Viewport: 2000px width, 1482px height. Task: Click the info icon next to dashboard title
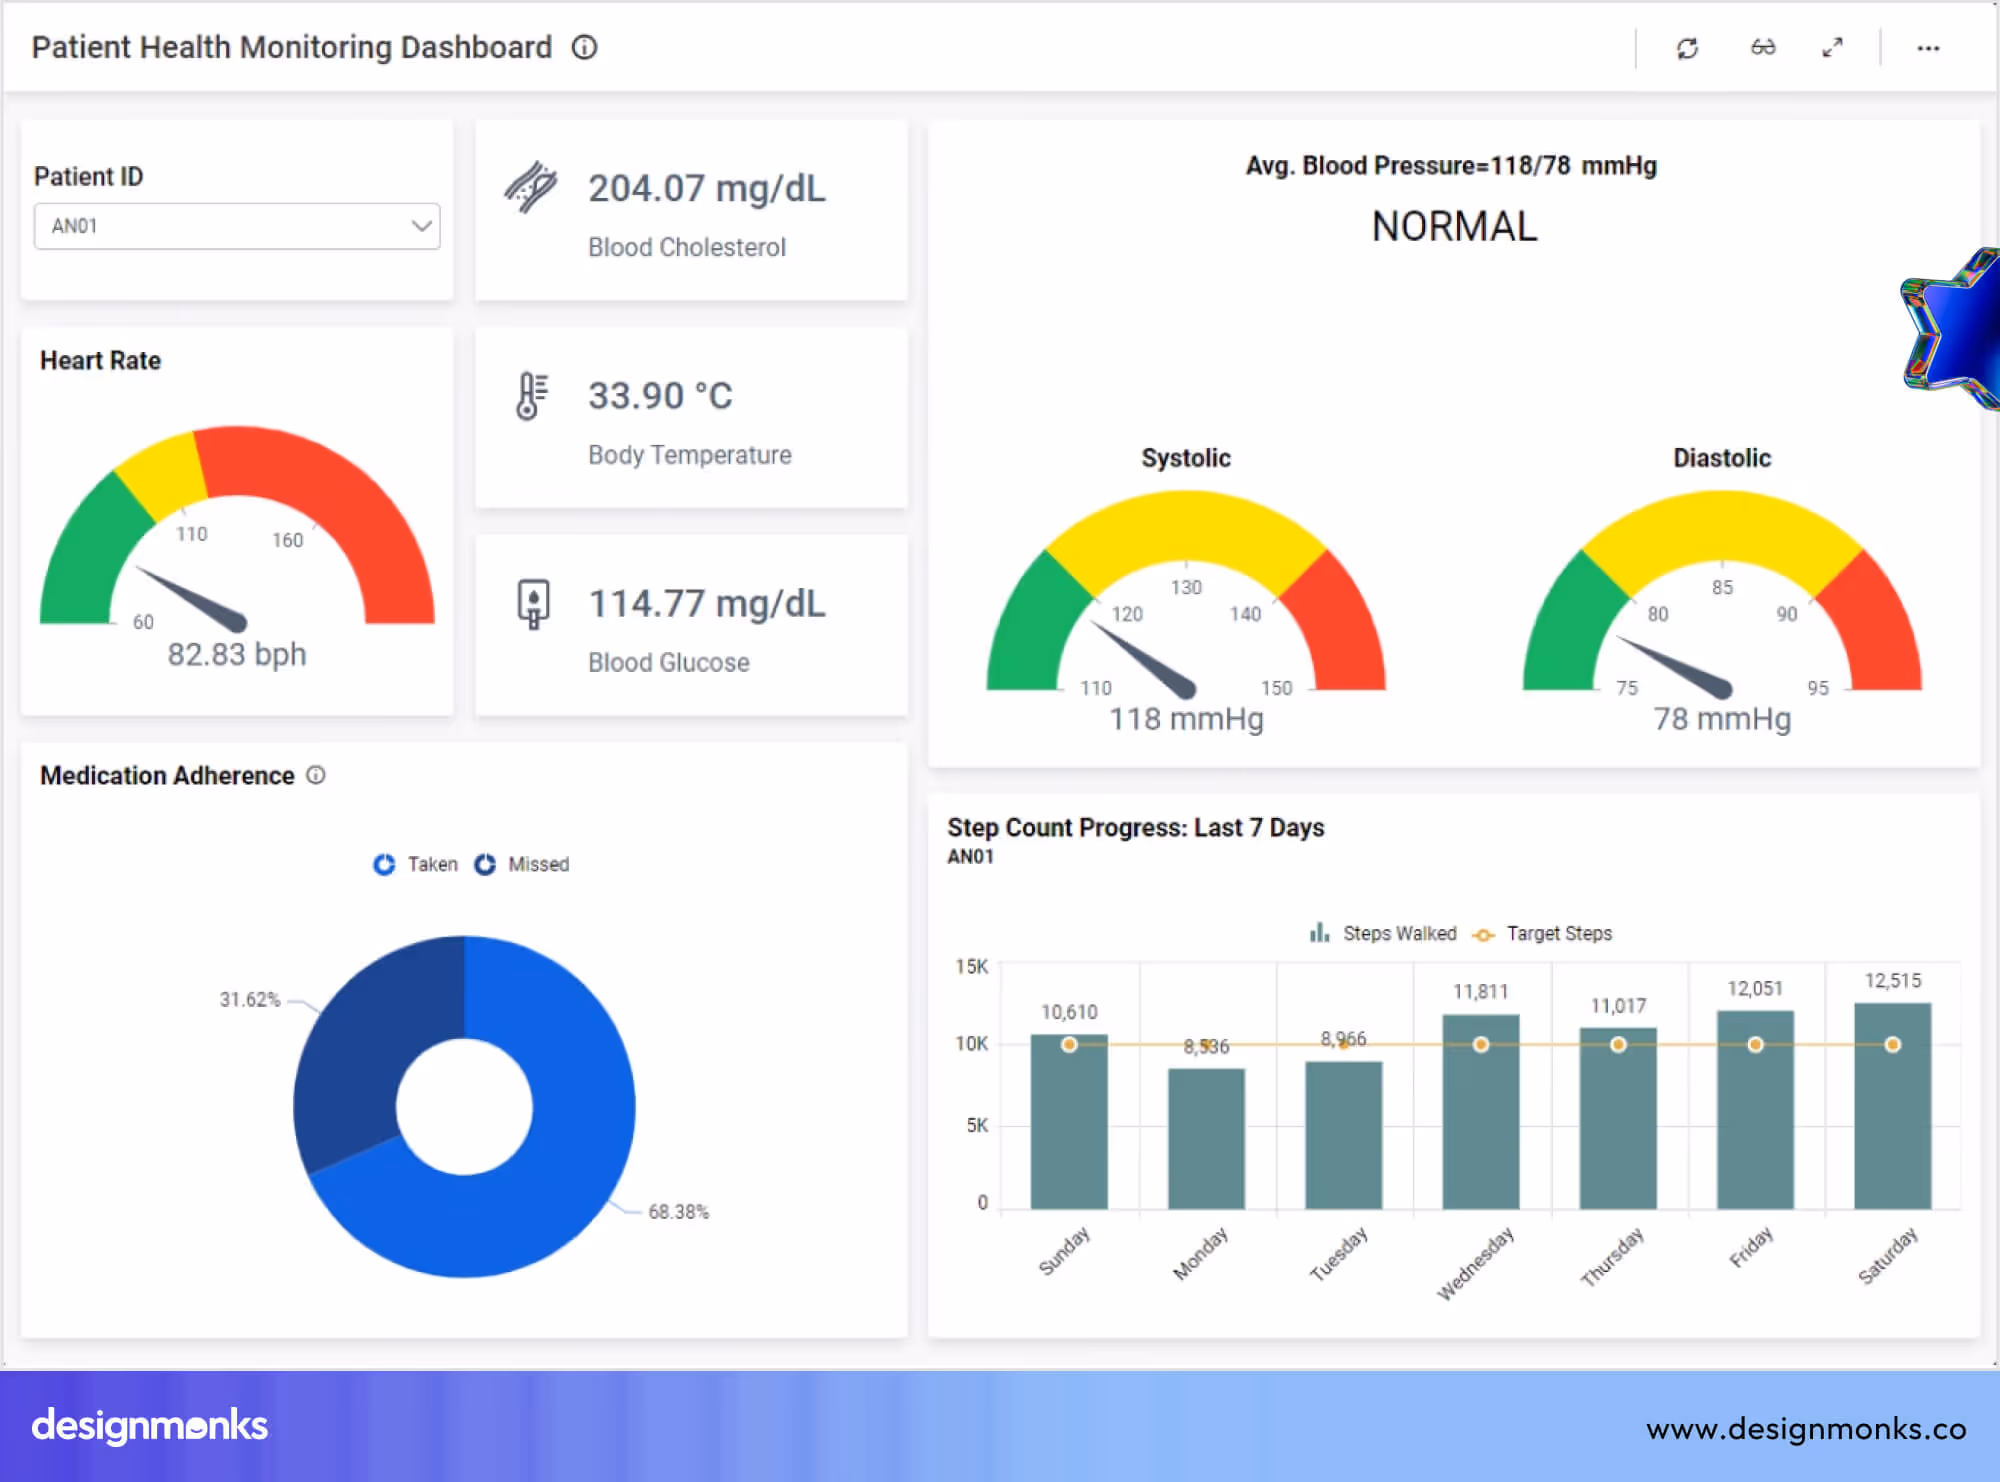(584, 47)
